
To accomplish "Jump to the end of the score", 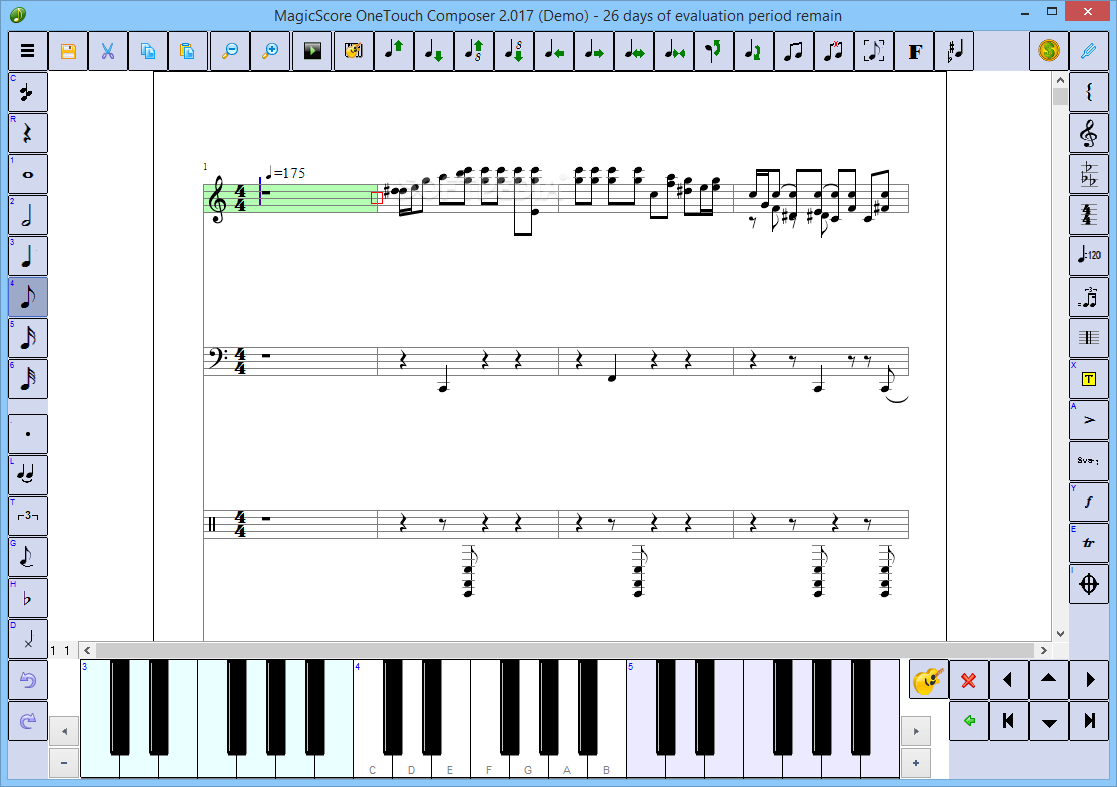I will point(1089,721).
